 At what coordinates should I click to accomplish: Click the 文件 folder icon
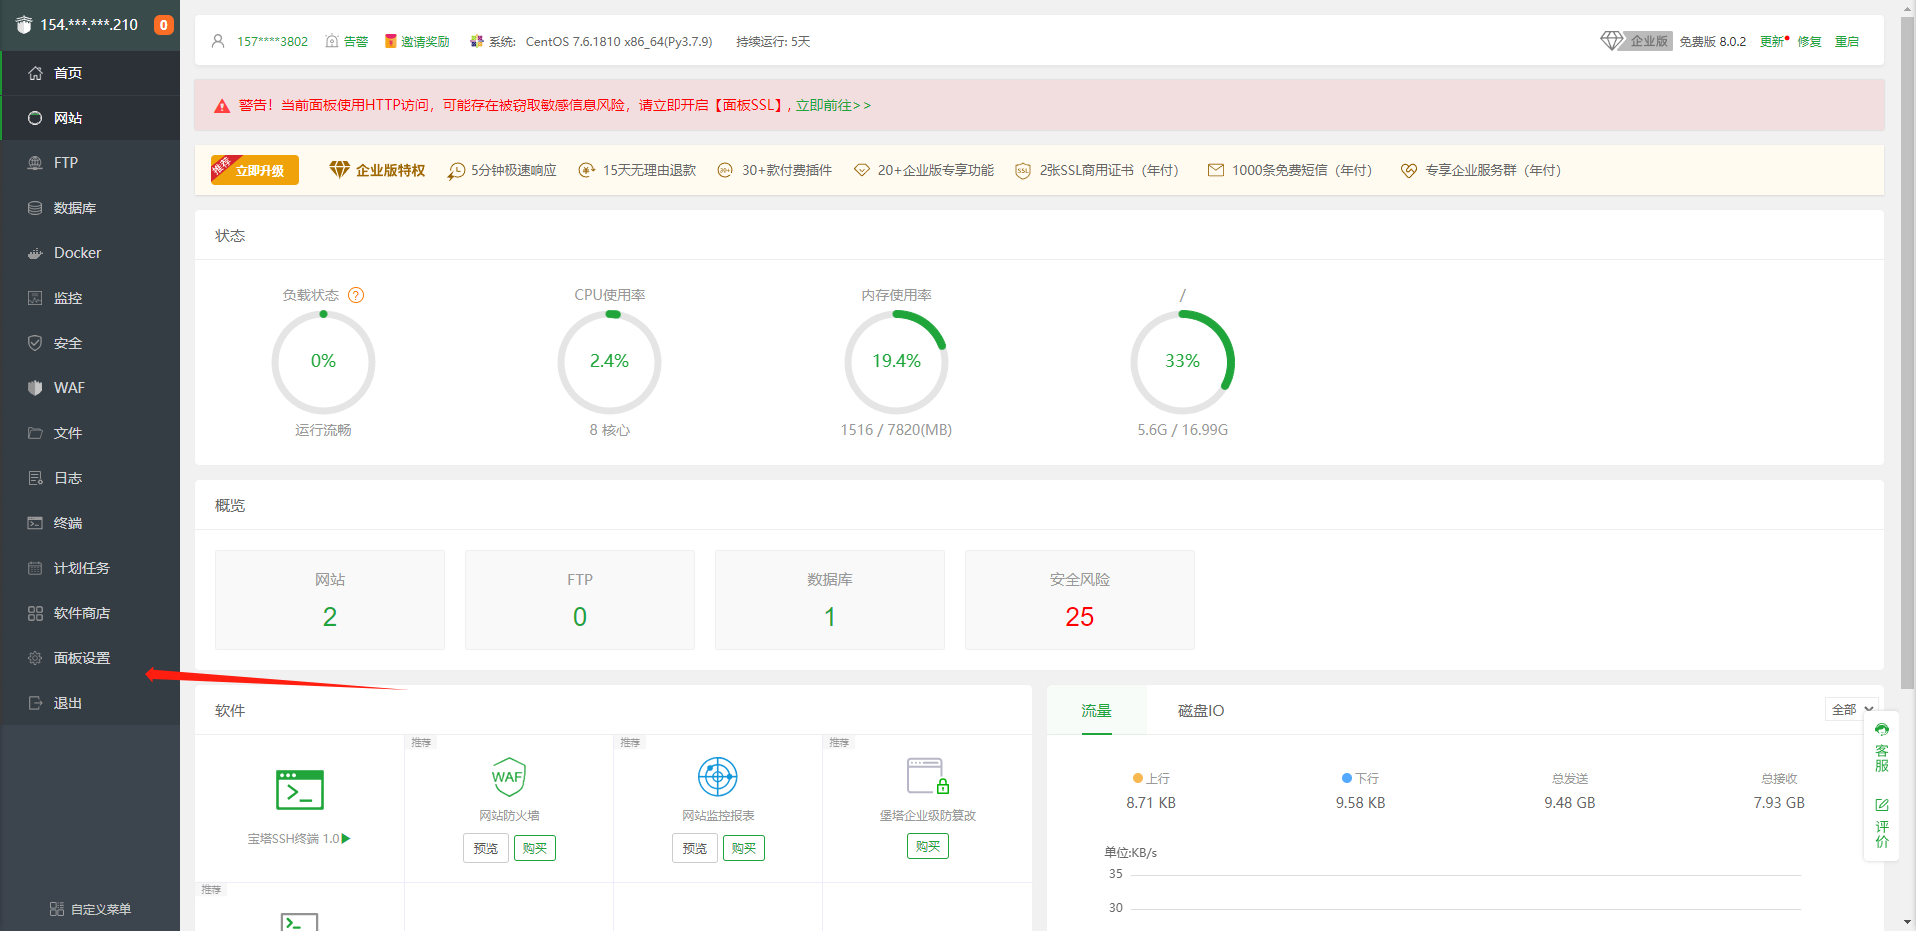point(35,433)
